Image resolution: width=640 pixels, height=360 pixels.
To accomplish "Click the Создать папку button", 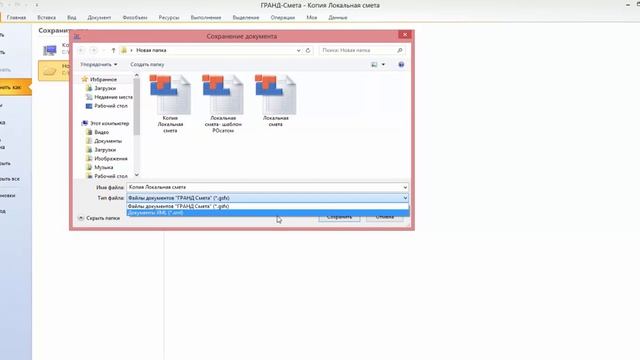I will [x=147, y=64].
